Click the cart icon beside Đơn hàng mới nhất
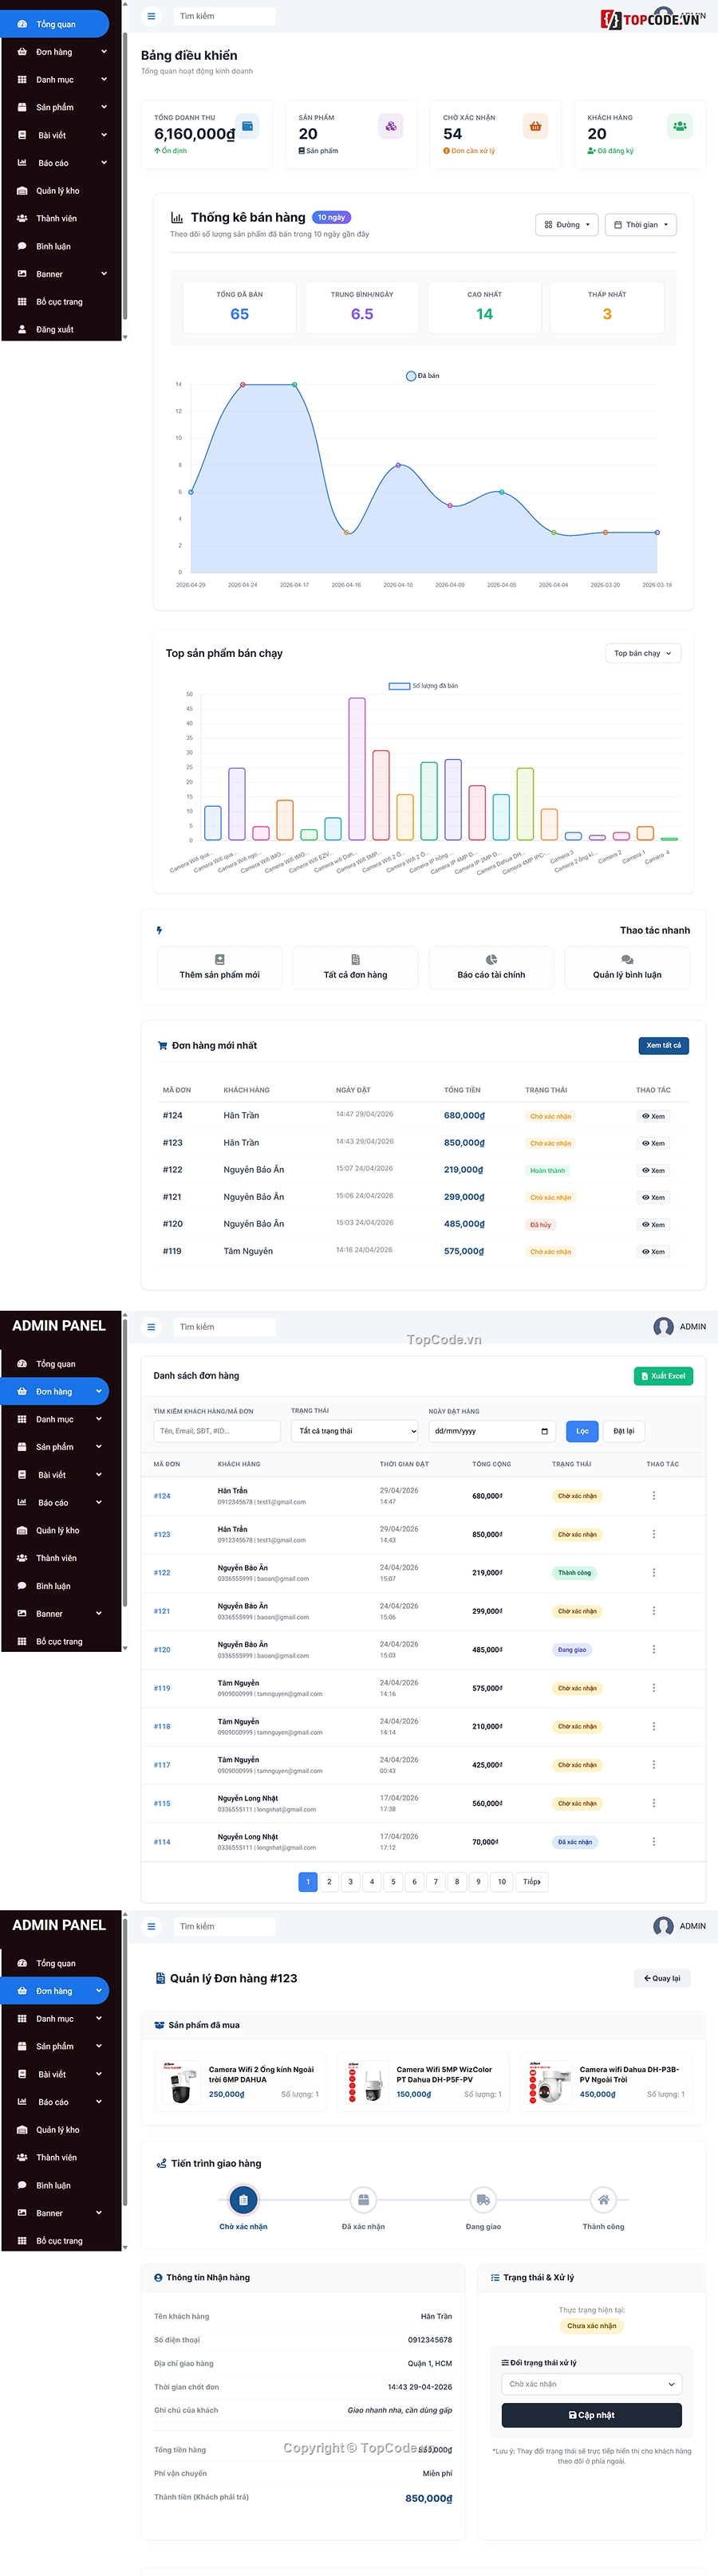The image size is (718, 2576). click(162, 1046)
